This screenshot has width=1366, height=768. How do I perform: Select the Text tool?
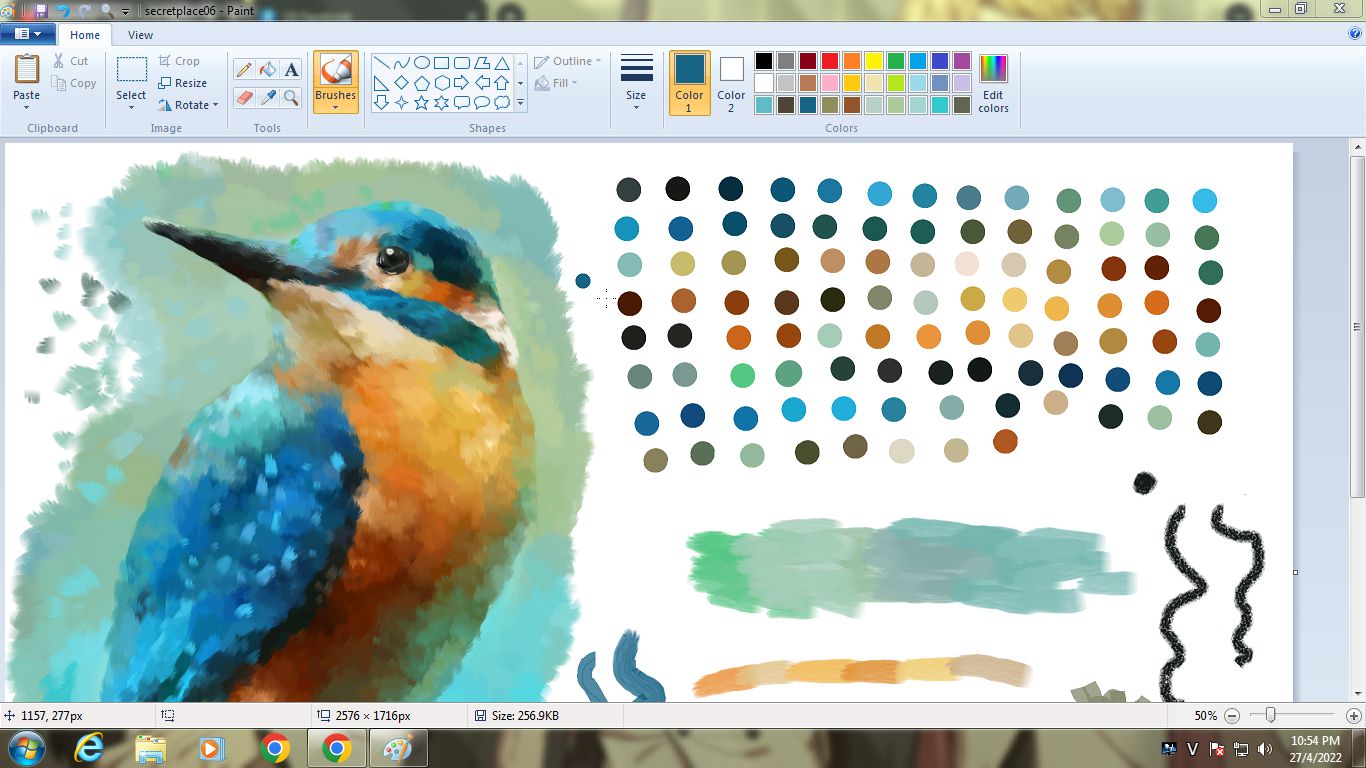291,69
